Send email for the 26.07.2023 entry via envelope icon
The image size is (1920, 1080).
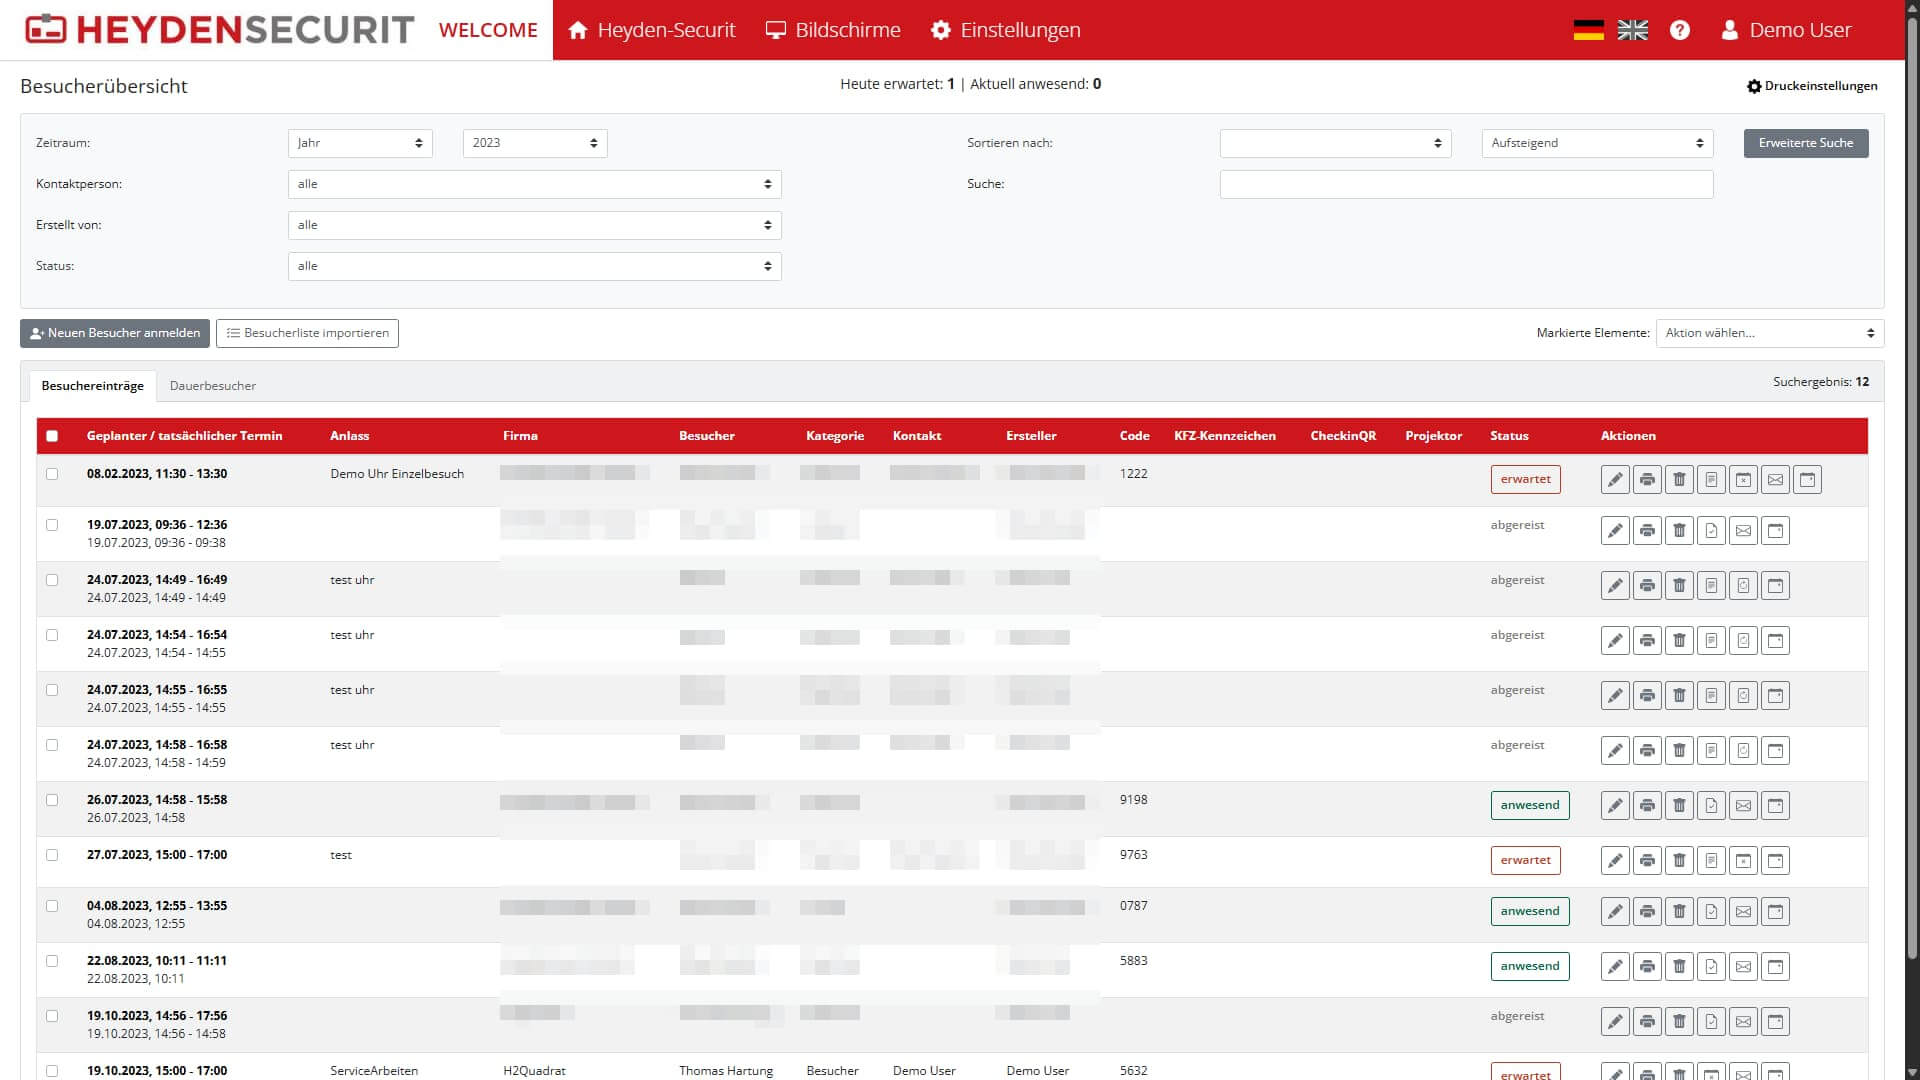[x=1744, y=805]
